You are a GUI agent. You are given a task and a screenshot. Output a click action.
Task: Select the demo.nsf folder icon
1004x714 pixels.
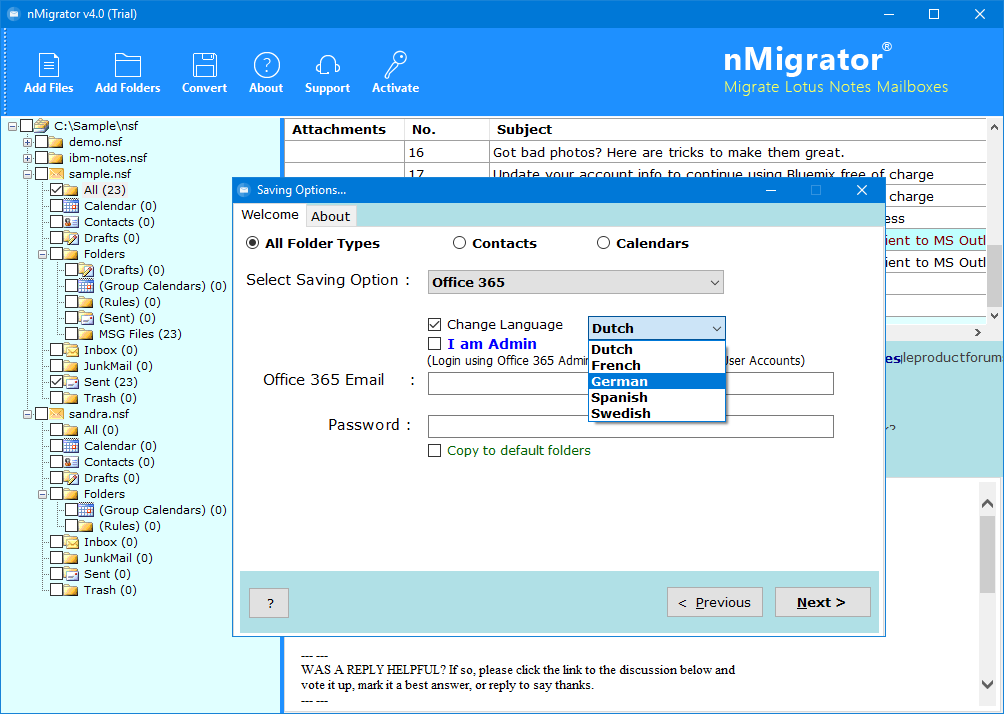pyautogui.click(x=56, y=142)
